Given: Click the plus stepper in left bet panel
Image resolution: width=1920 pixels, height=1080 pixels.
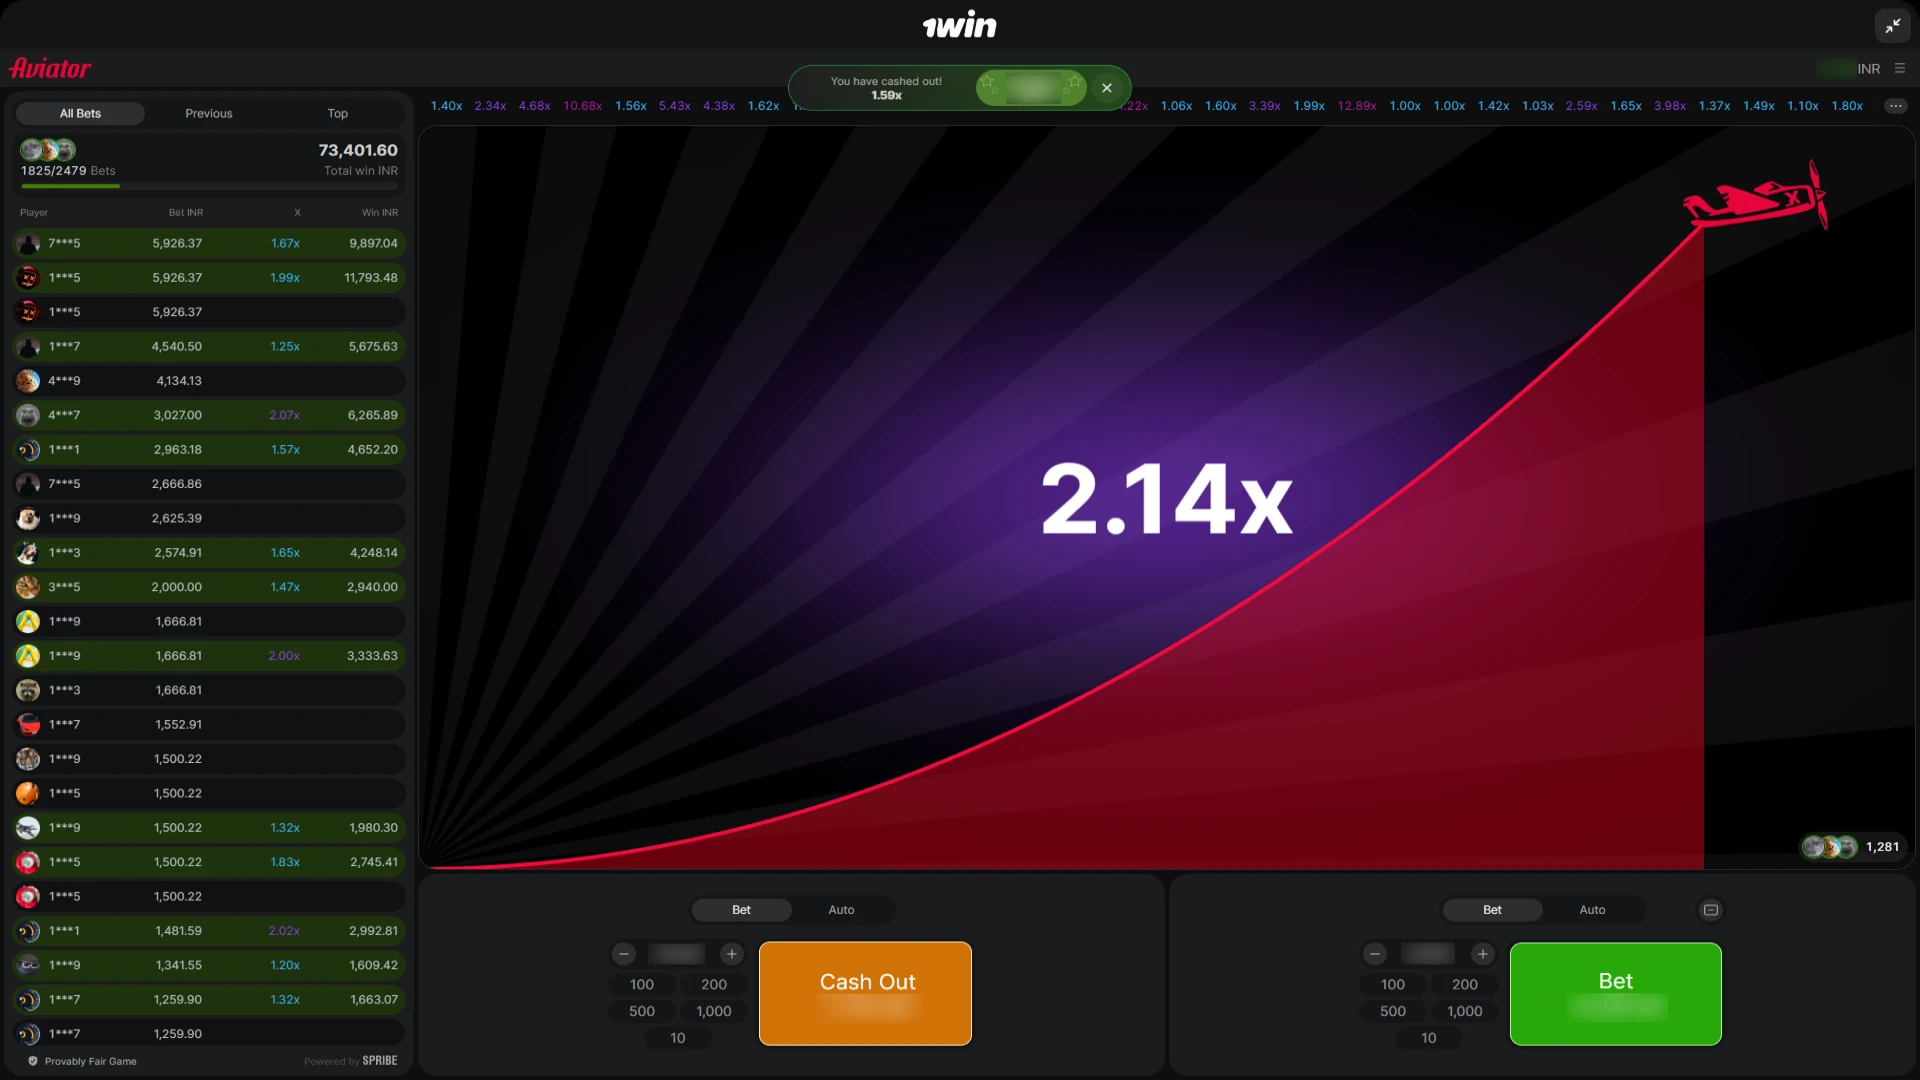Looking at the screenshot, I should [x=732, y=954].
